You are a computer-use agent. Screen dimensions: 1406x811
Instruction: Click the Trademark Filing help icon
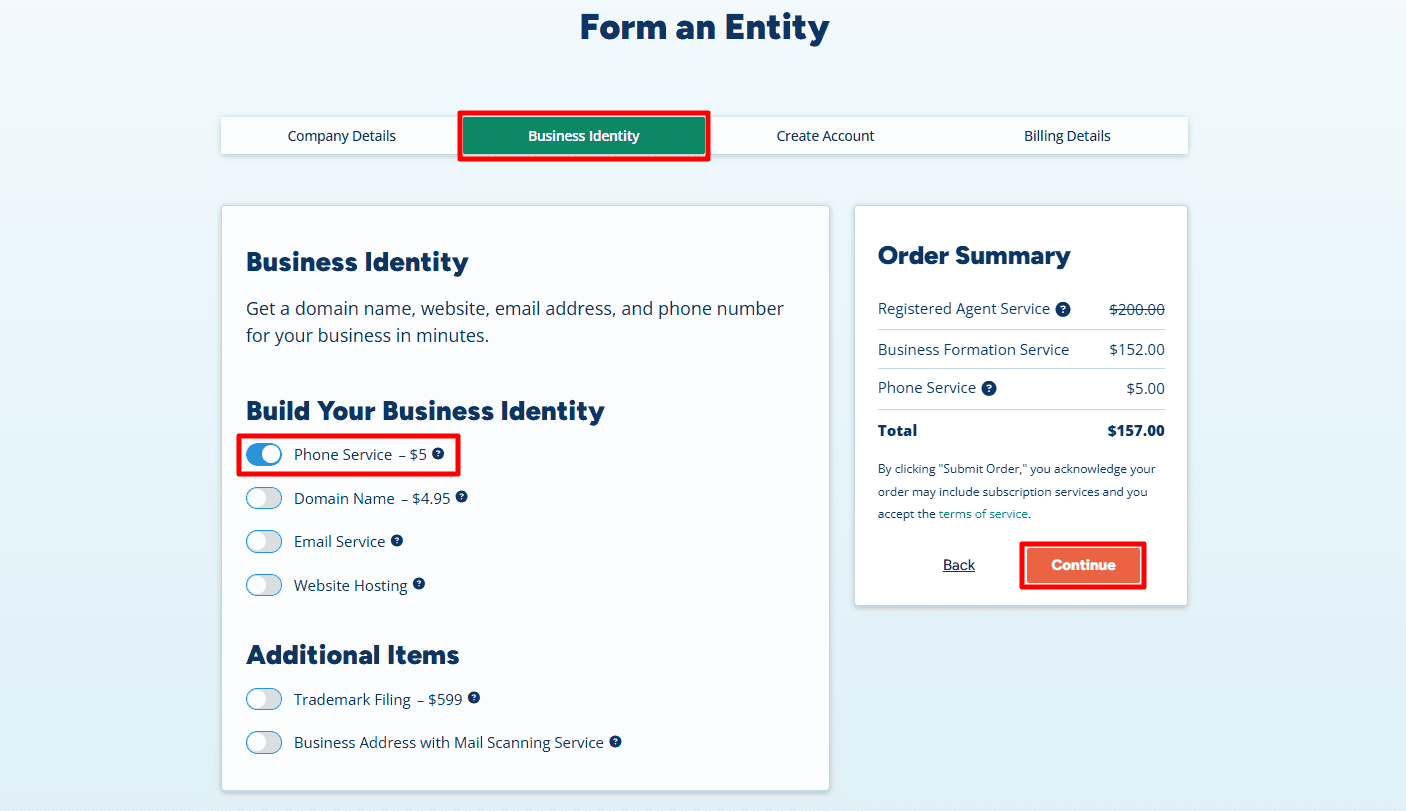(474, 698)
